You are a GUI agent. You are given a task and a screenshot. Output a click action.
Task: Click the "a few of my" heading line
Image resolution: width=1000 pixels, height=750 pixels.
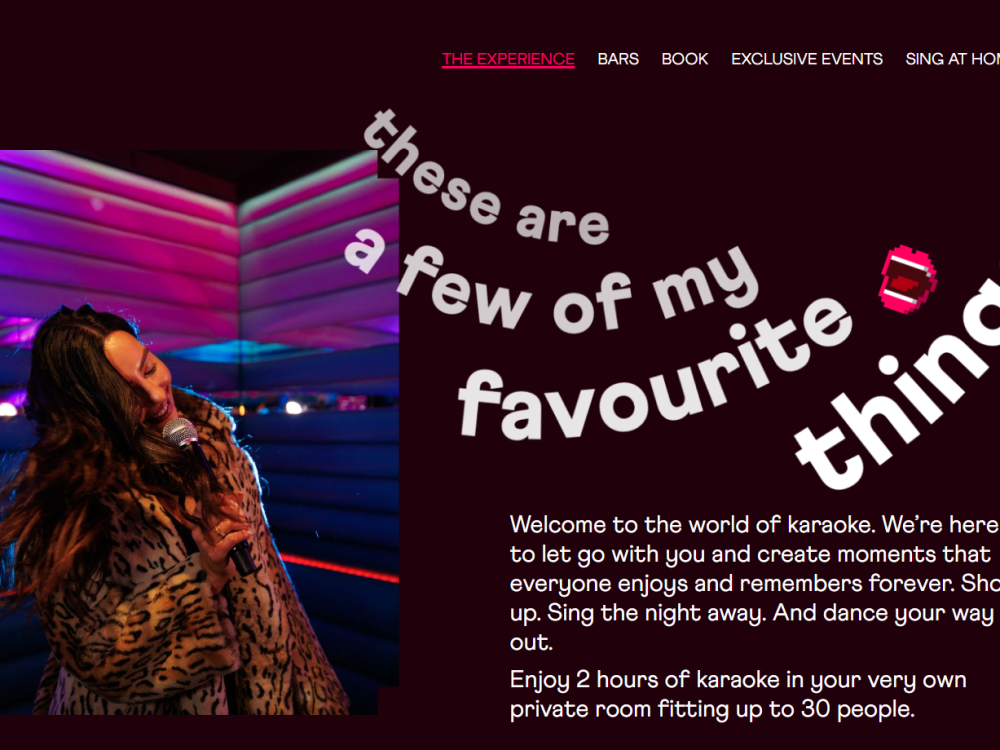(x=552, y=287)
